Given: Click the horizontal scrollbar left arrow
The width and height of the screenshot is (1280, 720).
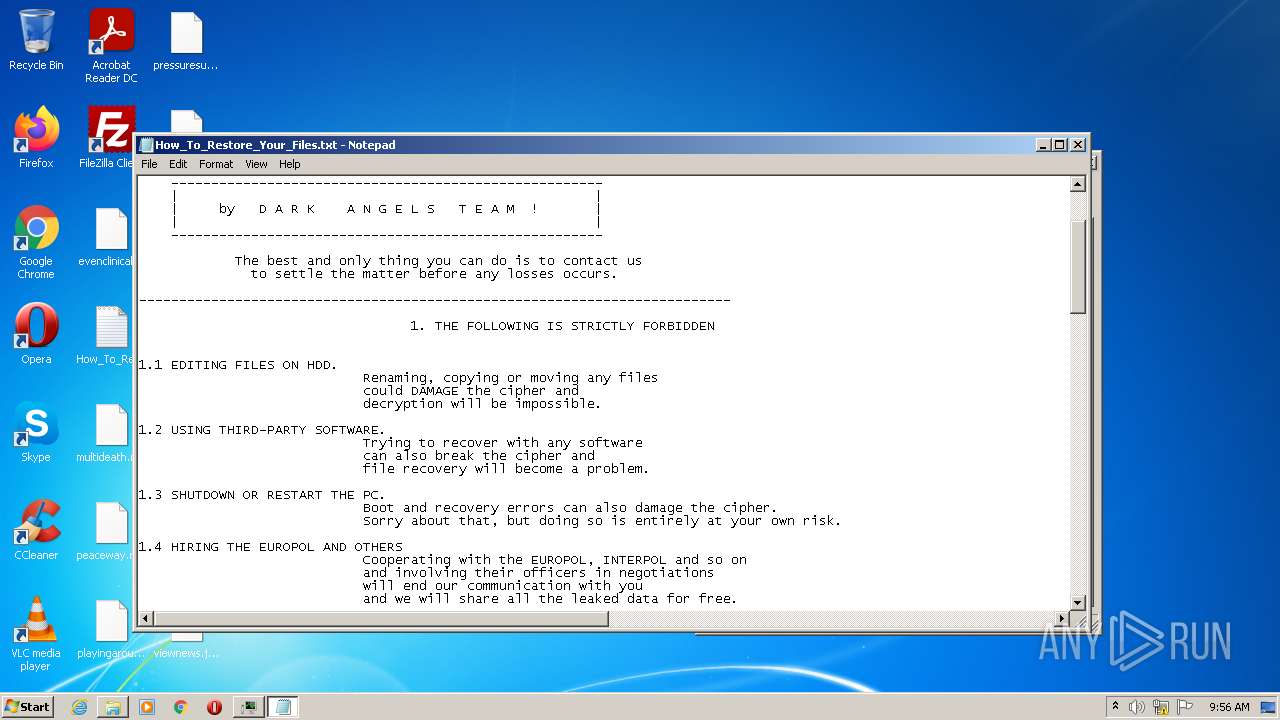Looking at the screenshot, I should point(146,619).
